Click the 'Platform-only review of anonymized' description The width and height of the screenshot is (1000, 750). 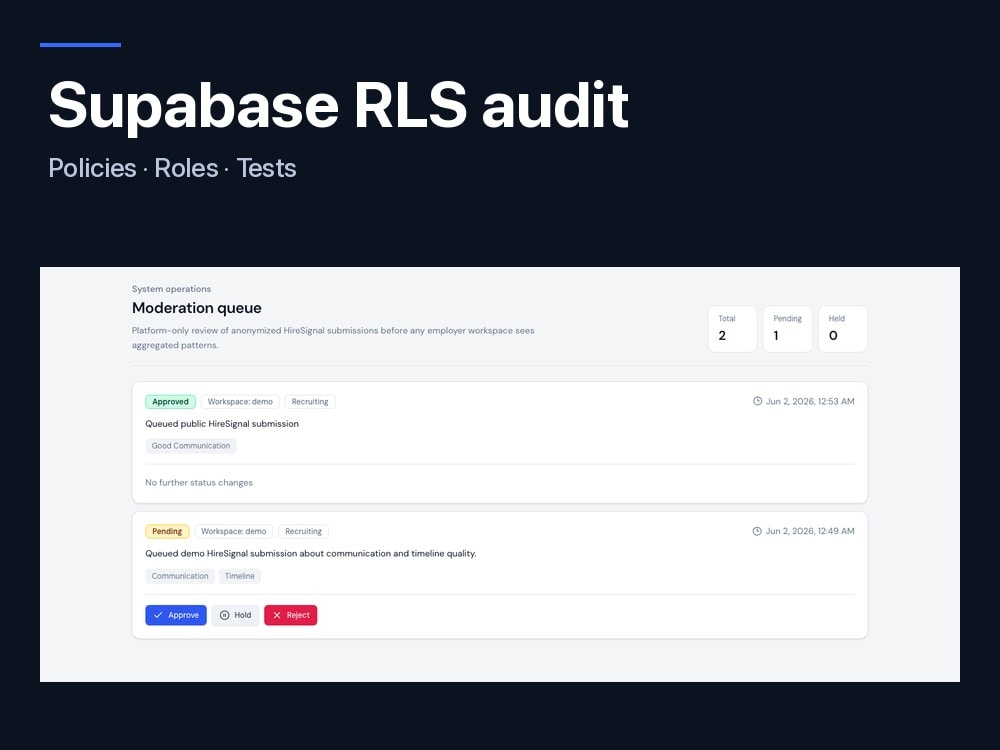(333, 337)
